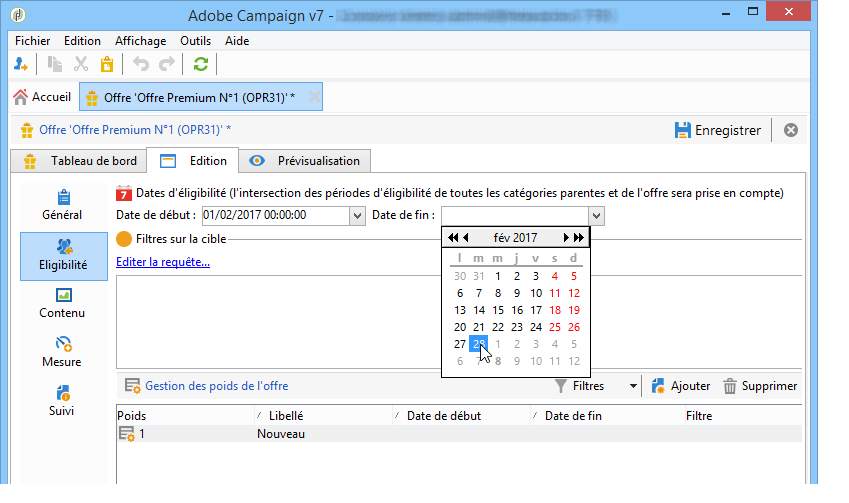
Task: Click the Filtres sur la cible orange icon
Action: point(124,239)
